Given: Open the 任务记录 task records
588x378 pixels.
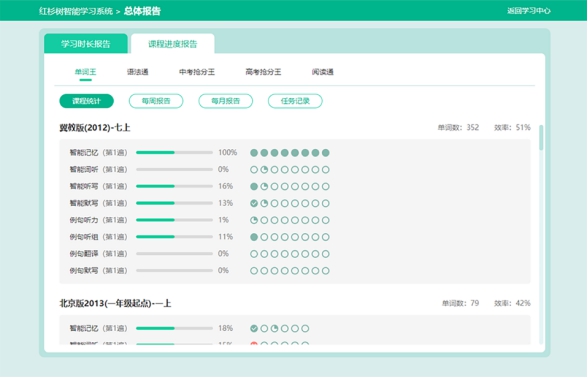Looking at the screenshot, I should click(x=295, y=101).
